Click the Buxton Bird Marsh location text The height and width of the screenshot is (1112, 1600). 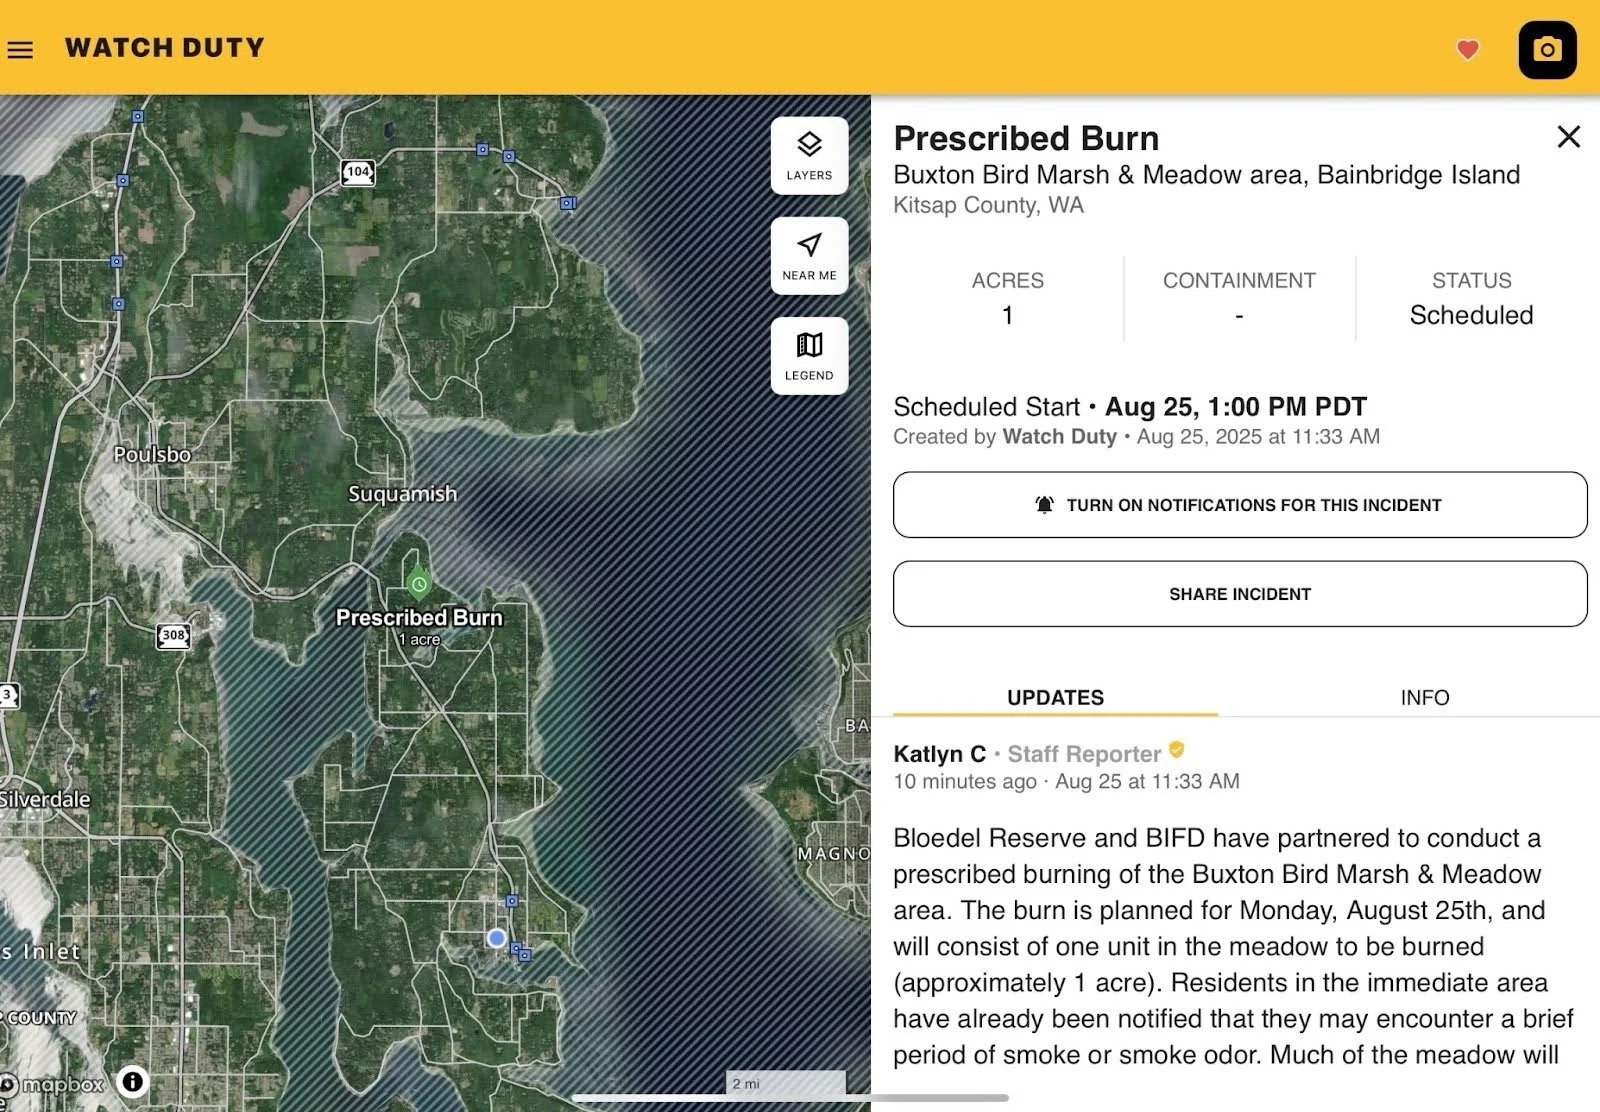point(1206,175)
